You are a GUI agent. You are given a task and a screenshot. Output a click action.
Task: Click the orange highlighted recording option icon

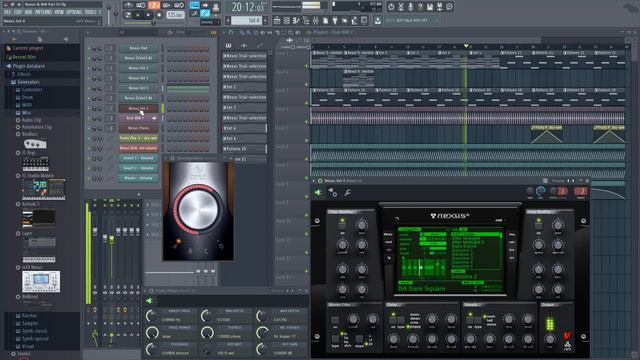tap(154, 5)
